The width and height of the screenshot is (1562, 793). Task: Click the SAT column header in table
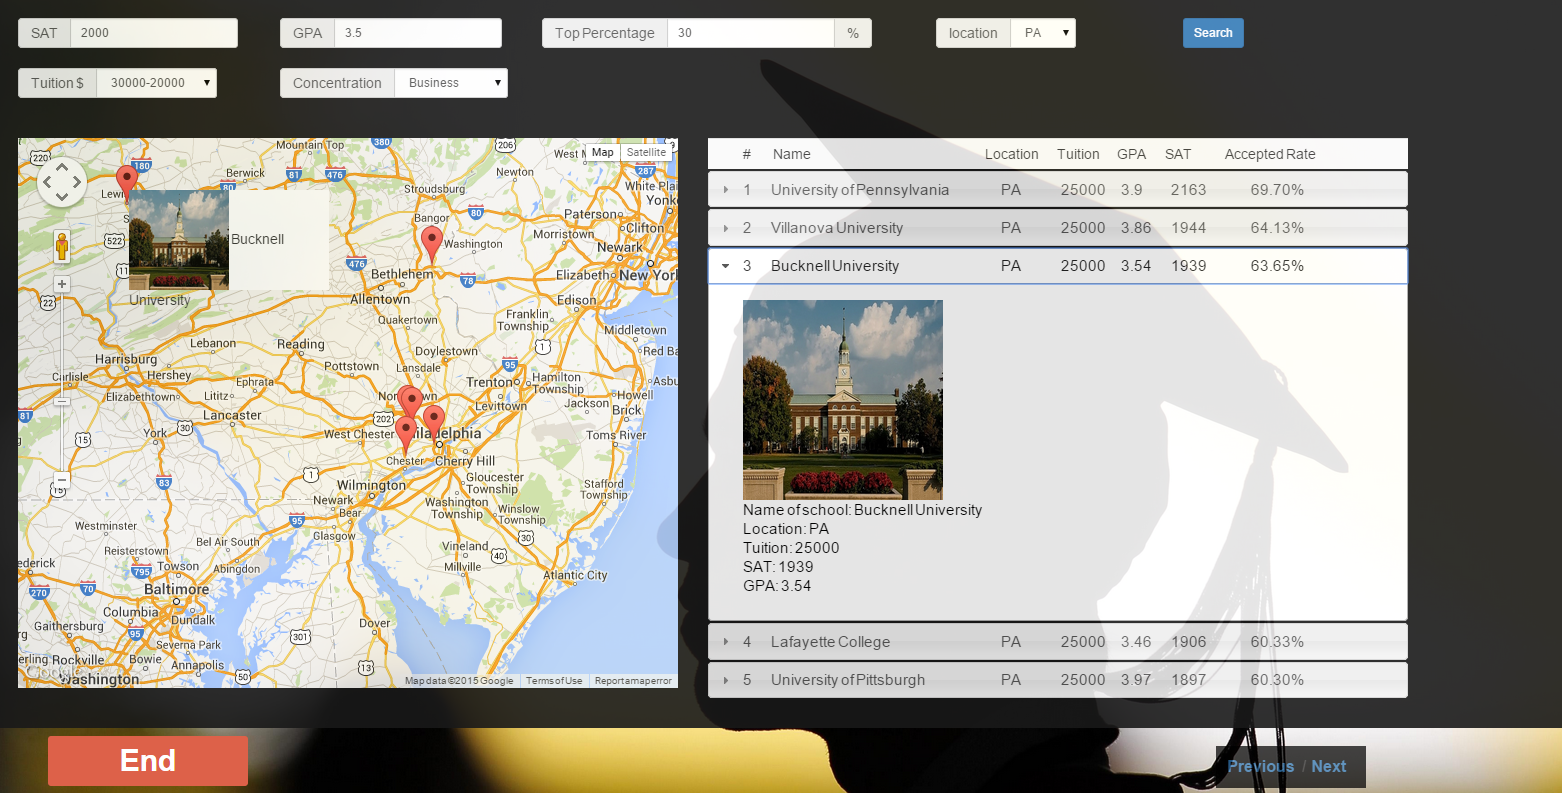point(1178,154)
